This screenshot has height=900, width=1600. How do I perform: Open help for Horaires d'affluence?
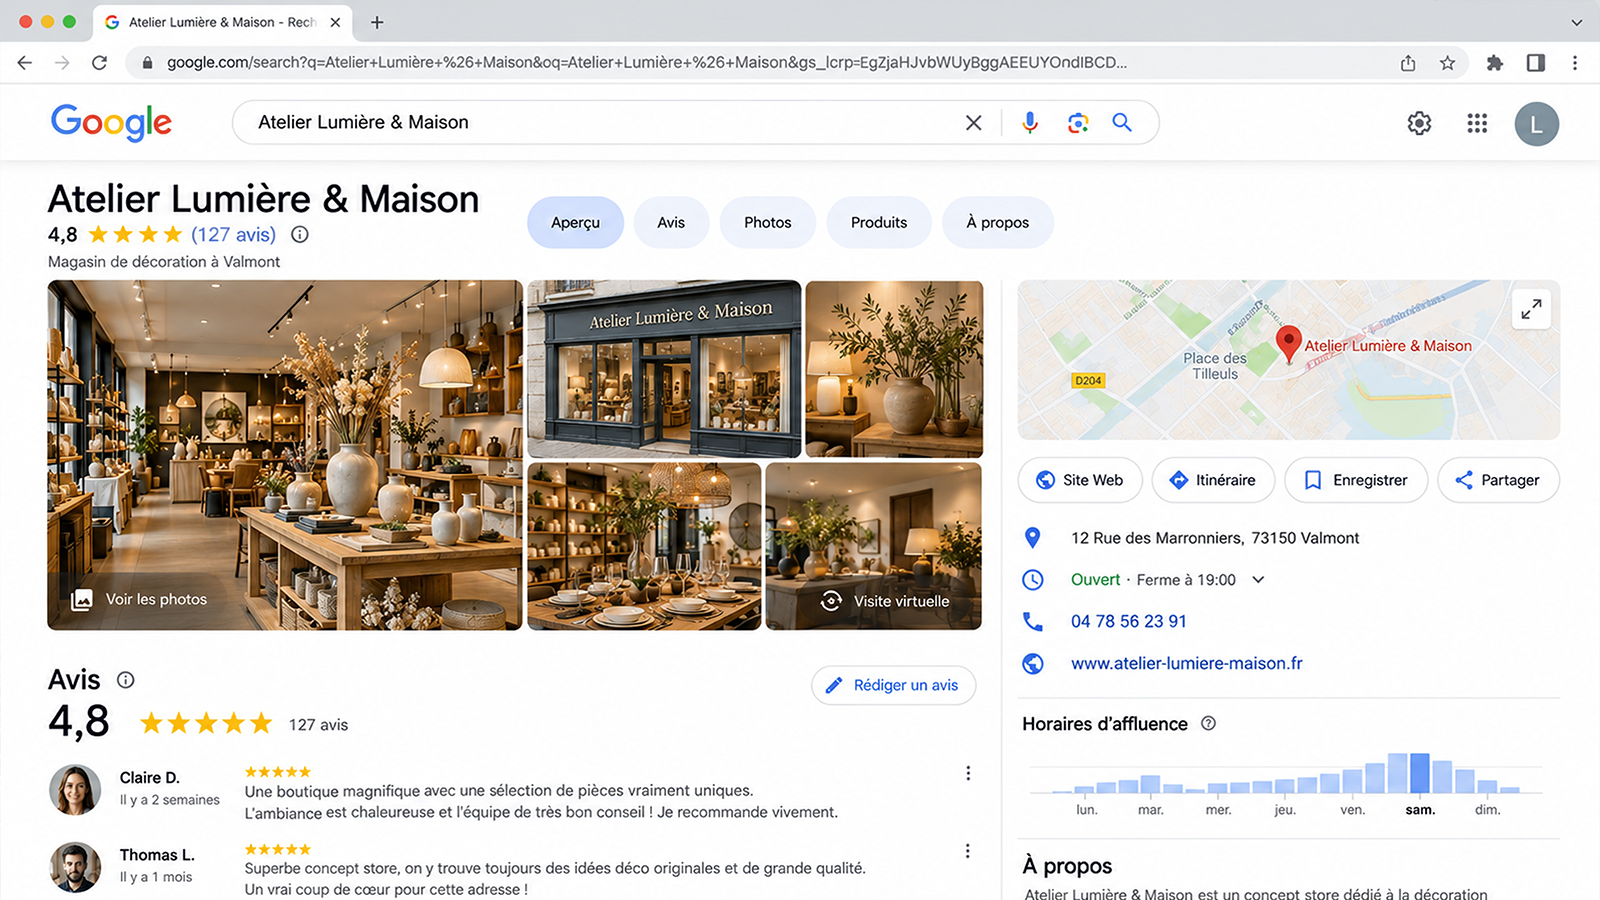1208,723
